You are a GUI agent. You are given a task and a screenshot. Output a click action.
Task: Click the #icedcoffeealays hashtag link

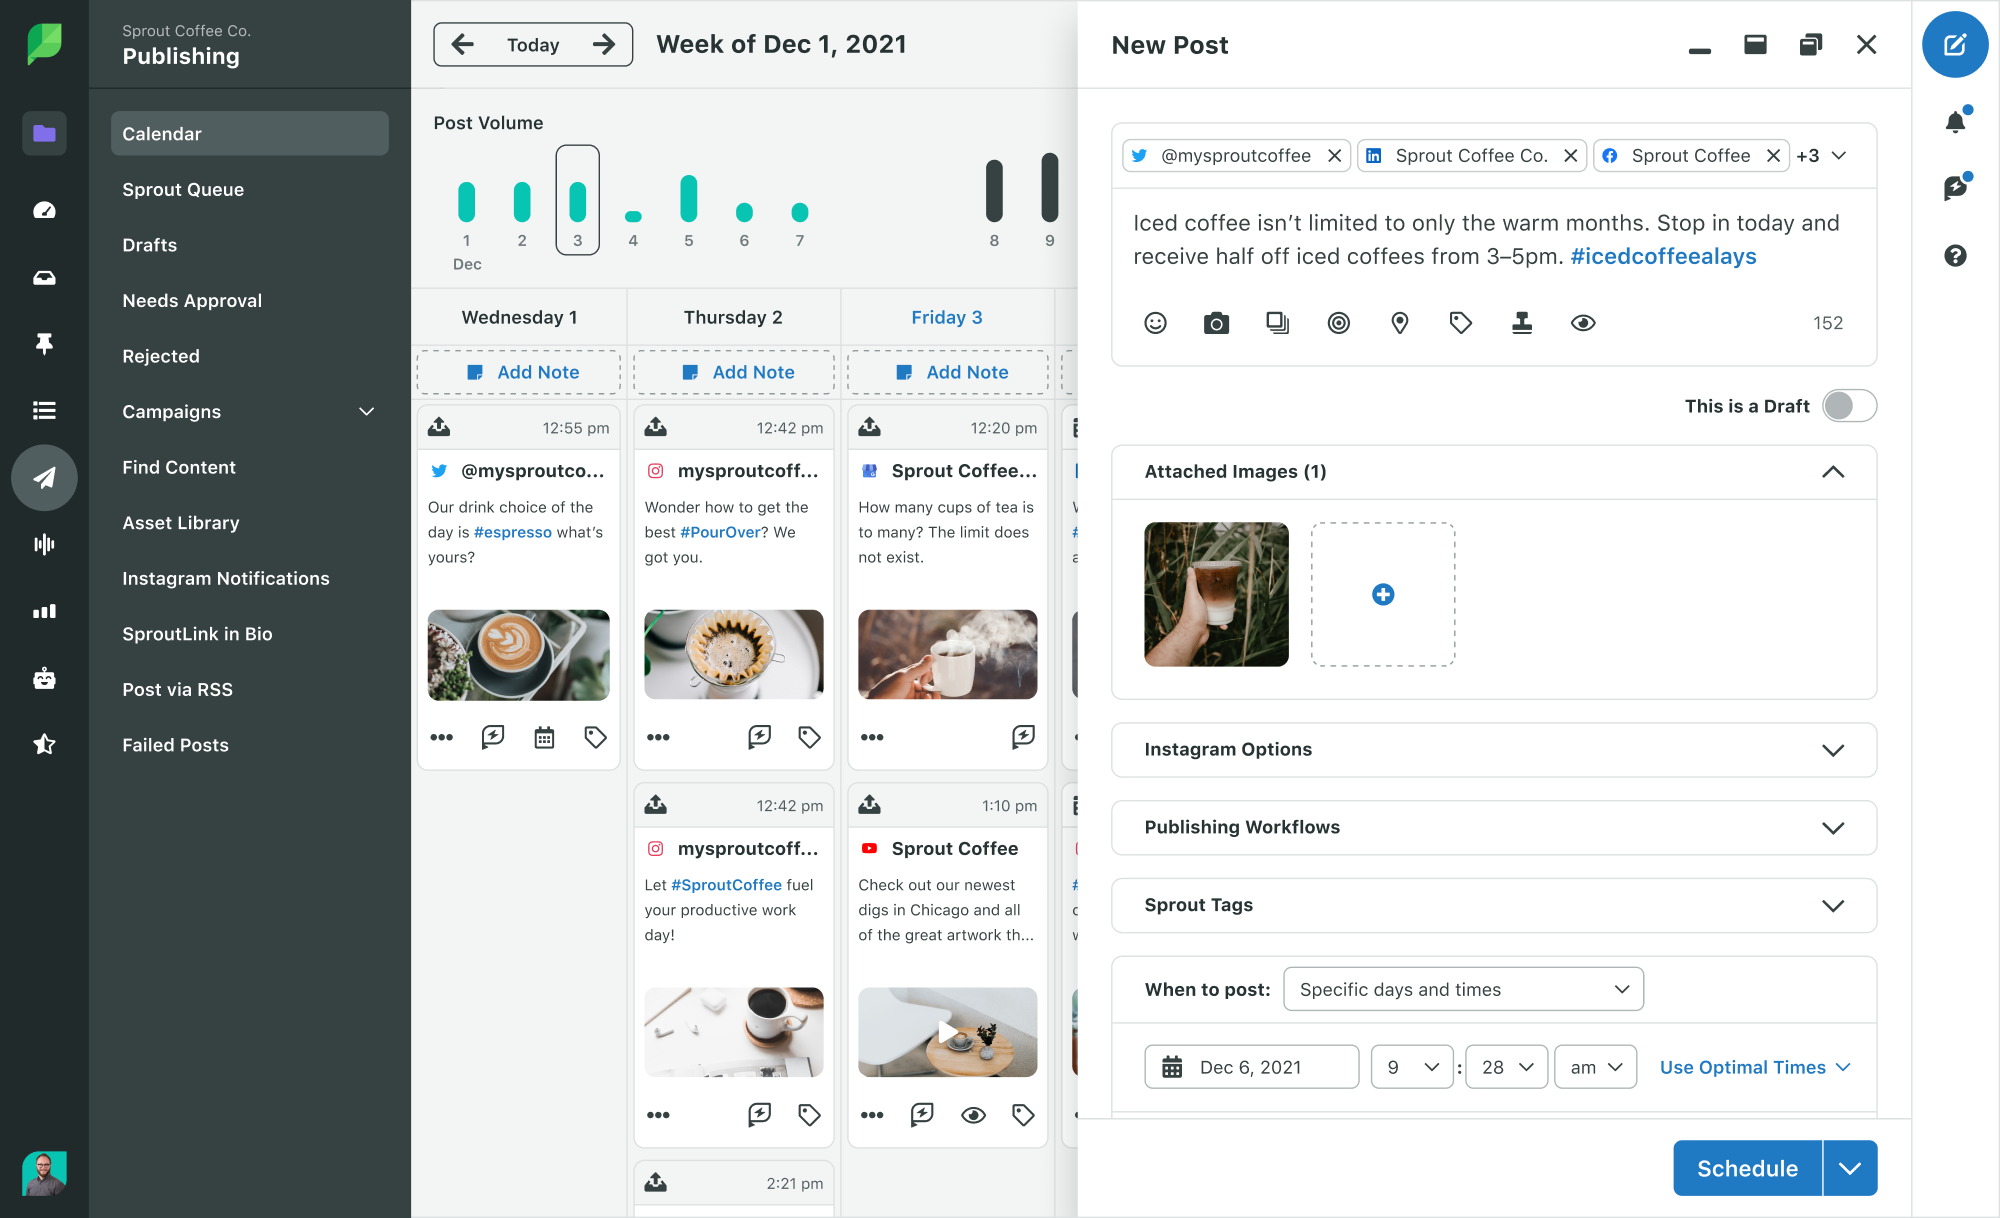(1661, 256)
